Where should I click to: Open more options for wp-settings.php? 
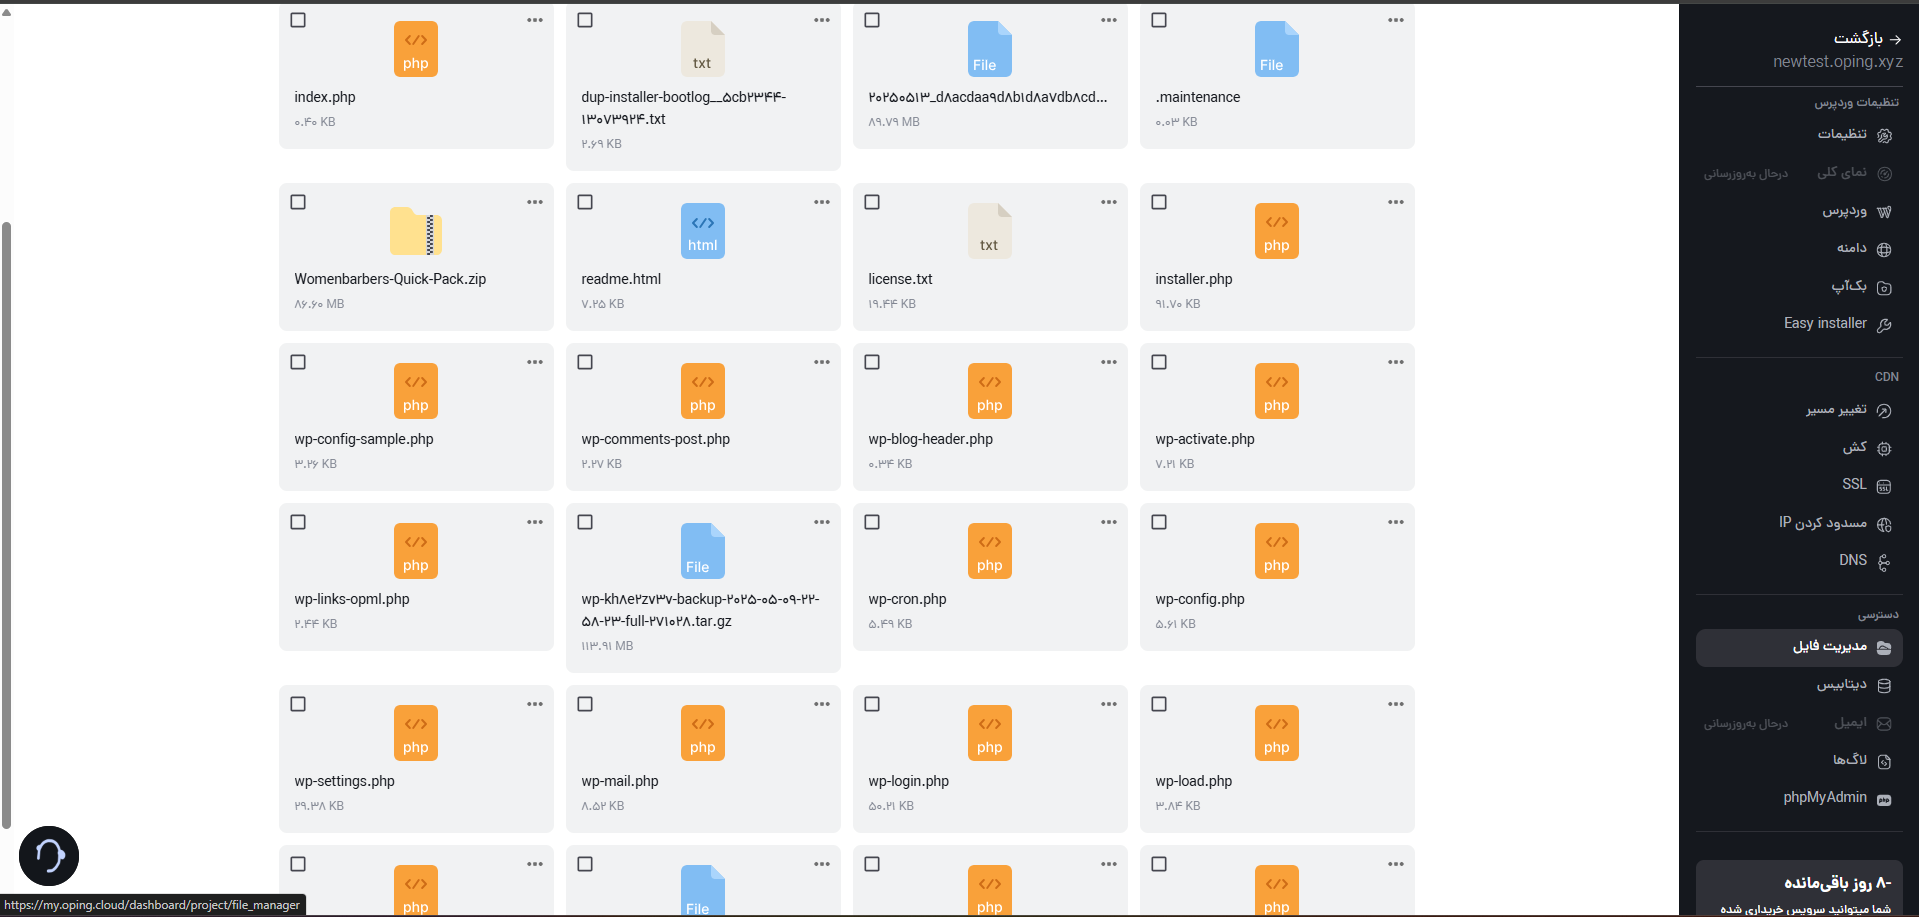(x=535, y=704)
